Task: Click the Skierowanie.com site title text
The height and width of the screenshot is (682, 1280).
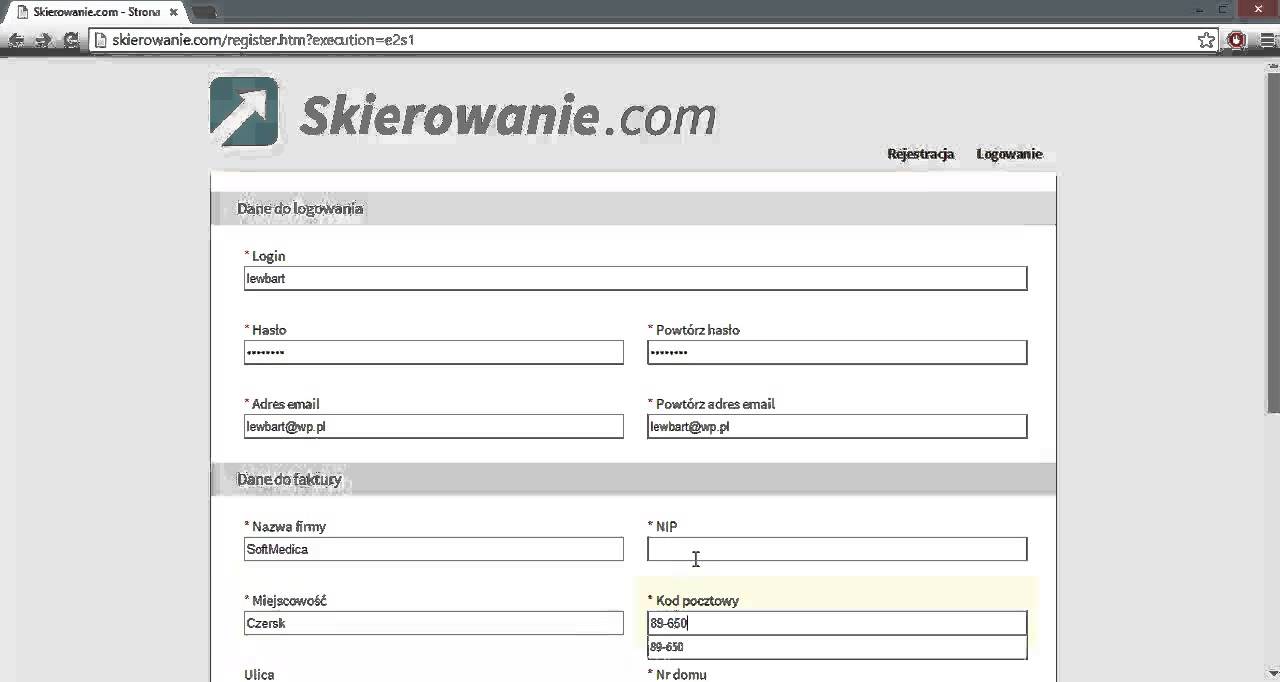Action: (x=508, y=116)
